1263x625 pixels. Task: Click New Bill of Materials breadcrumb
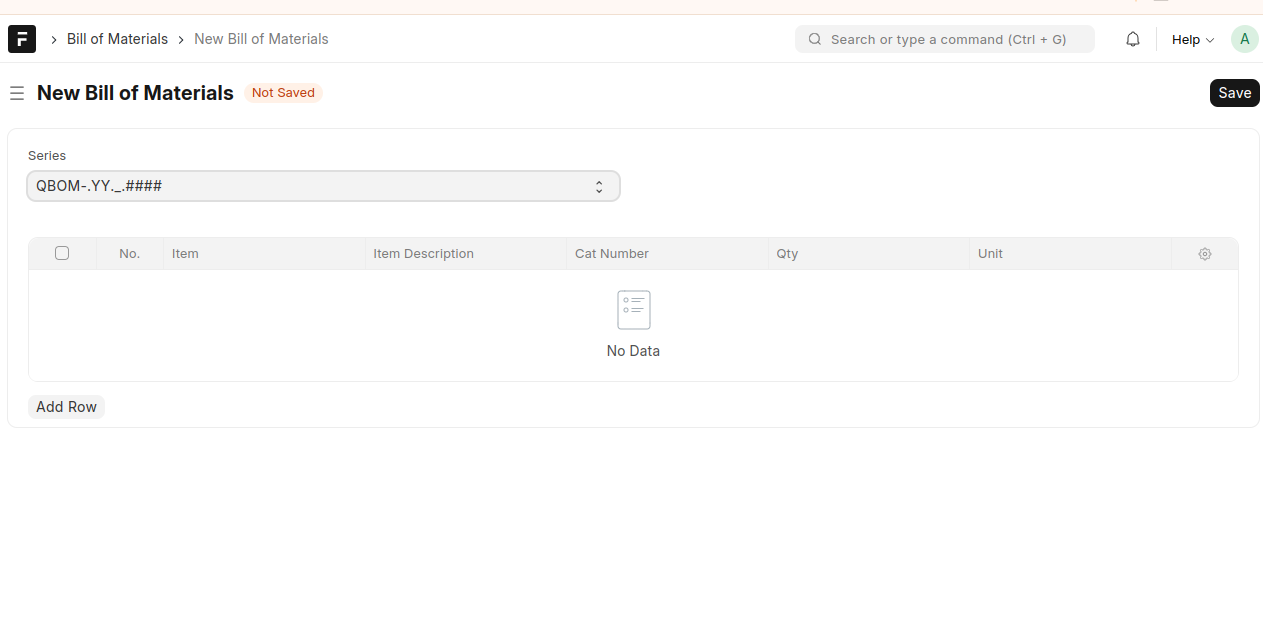click(x=261, y=39)
